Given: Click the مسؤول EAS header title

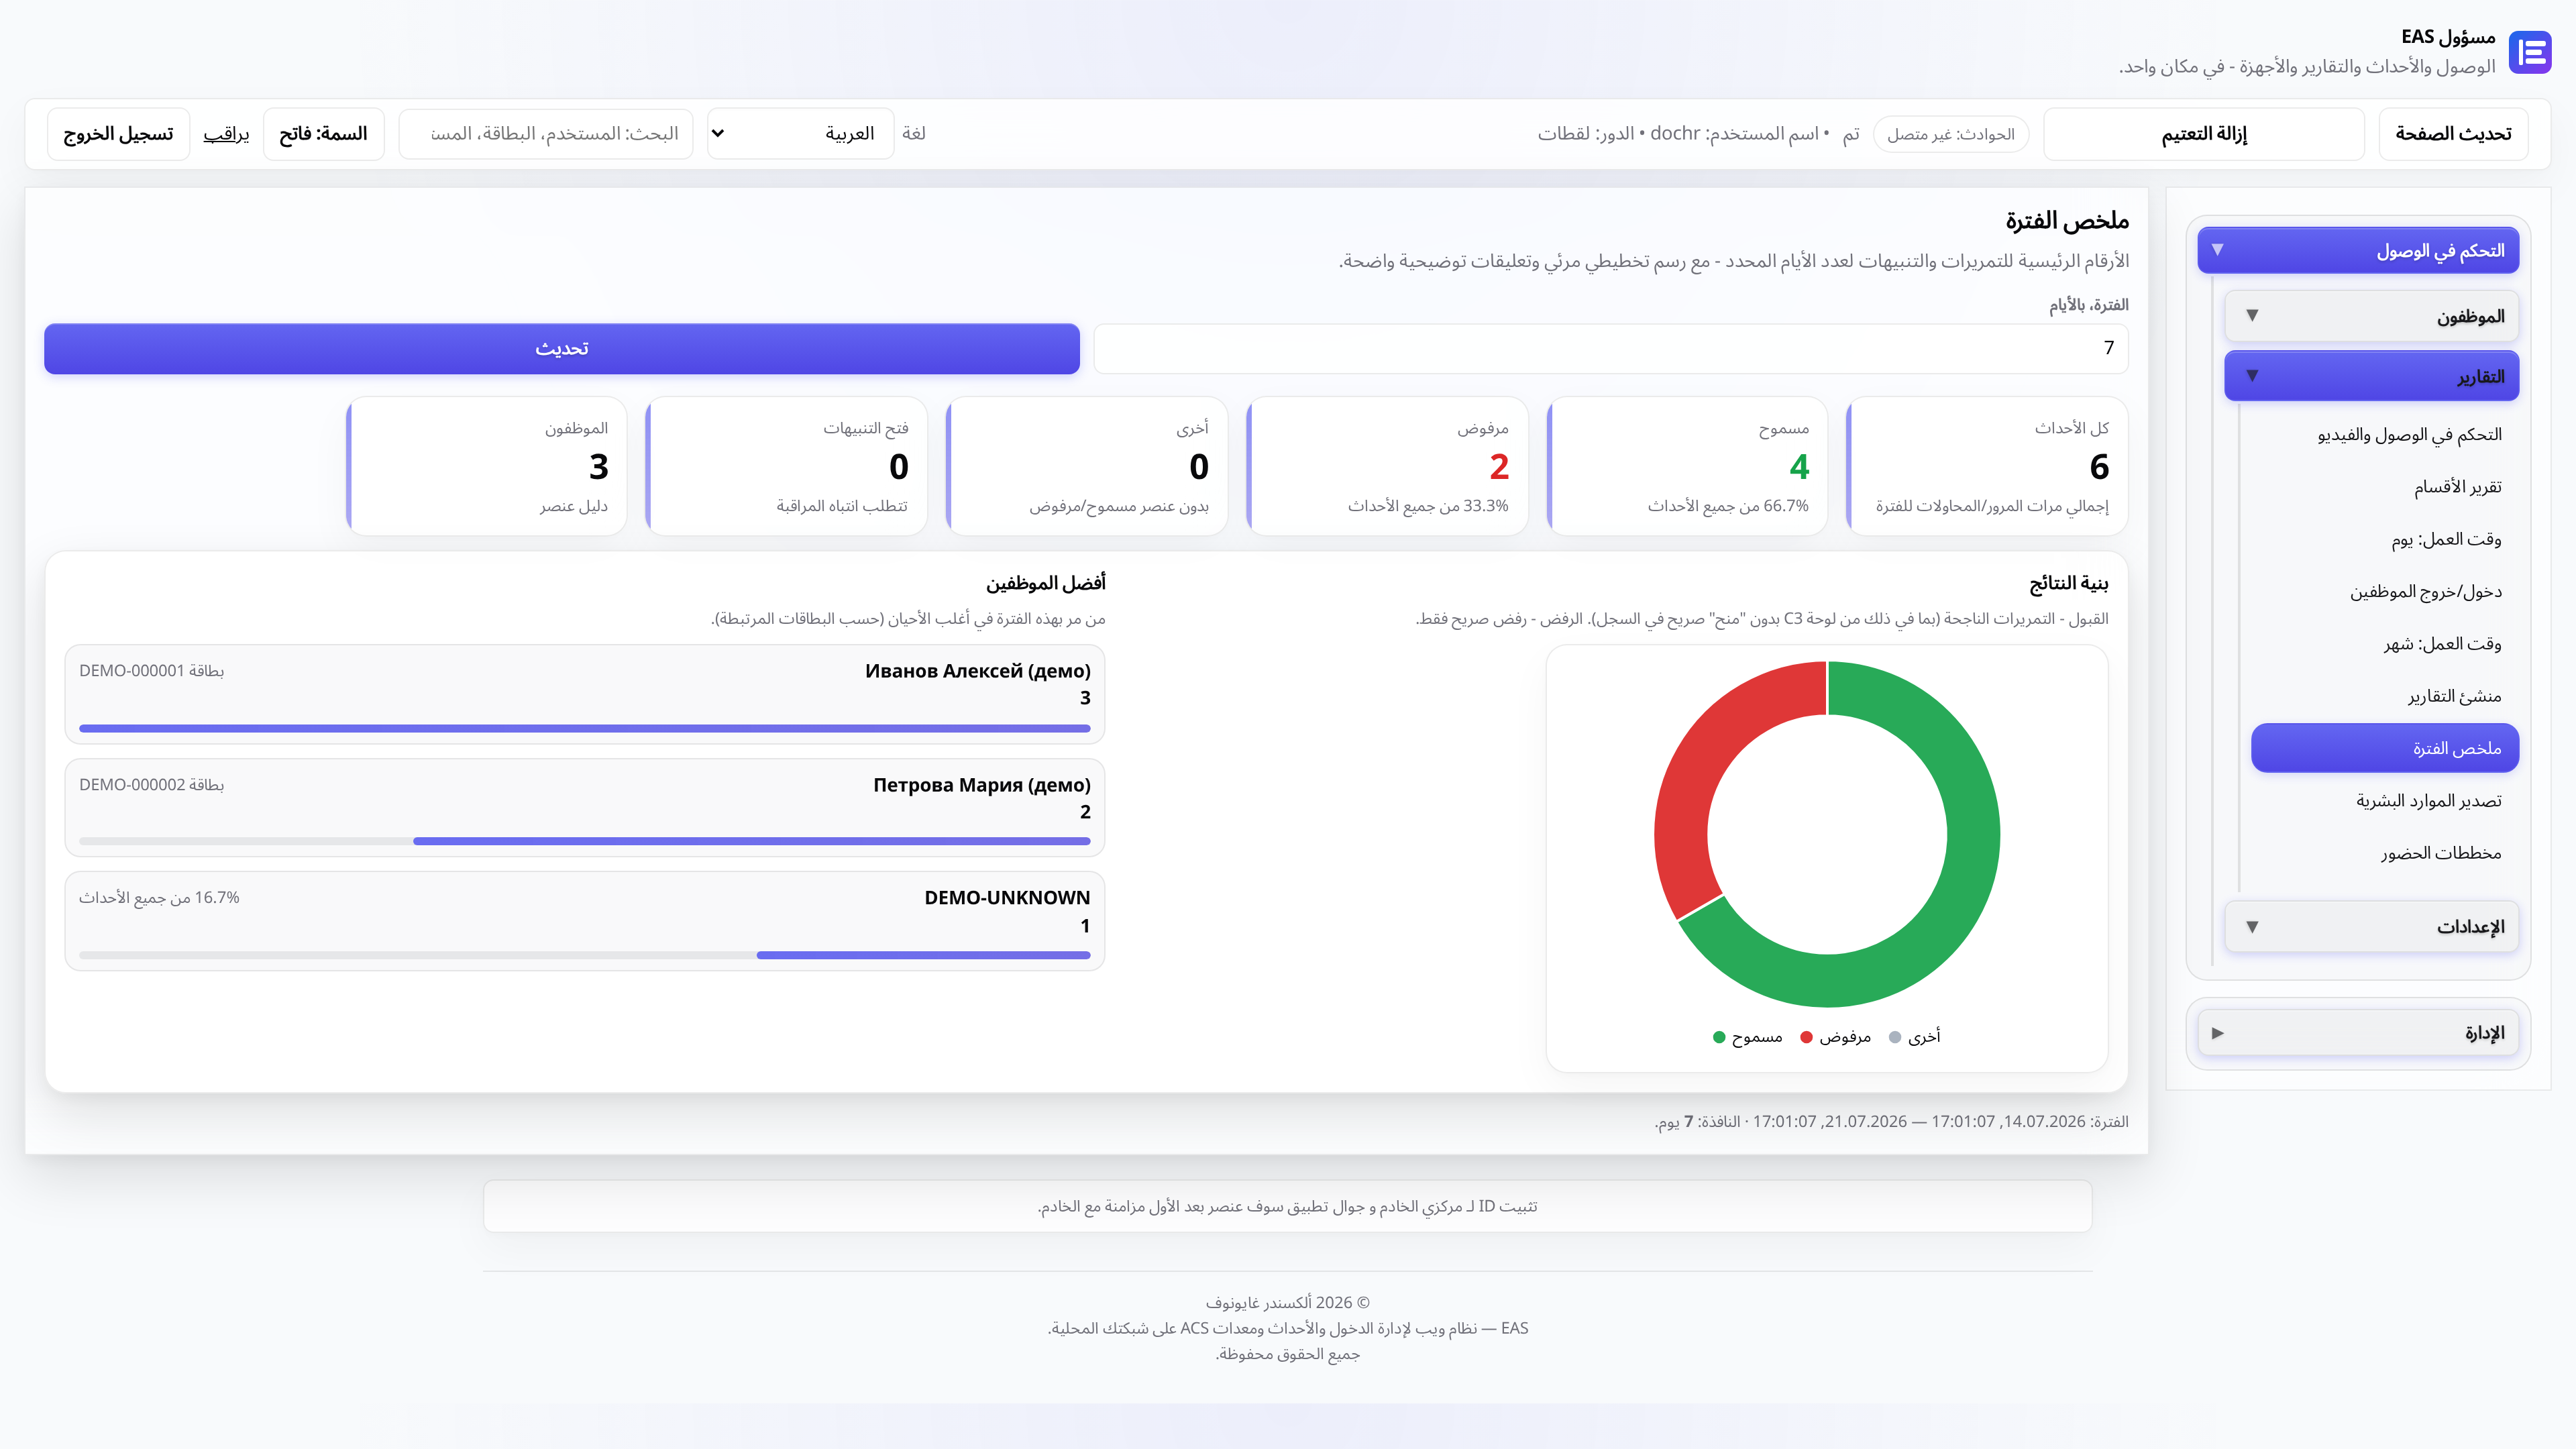Looking at the screenshot, I should click(x=2448, y=37).
